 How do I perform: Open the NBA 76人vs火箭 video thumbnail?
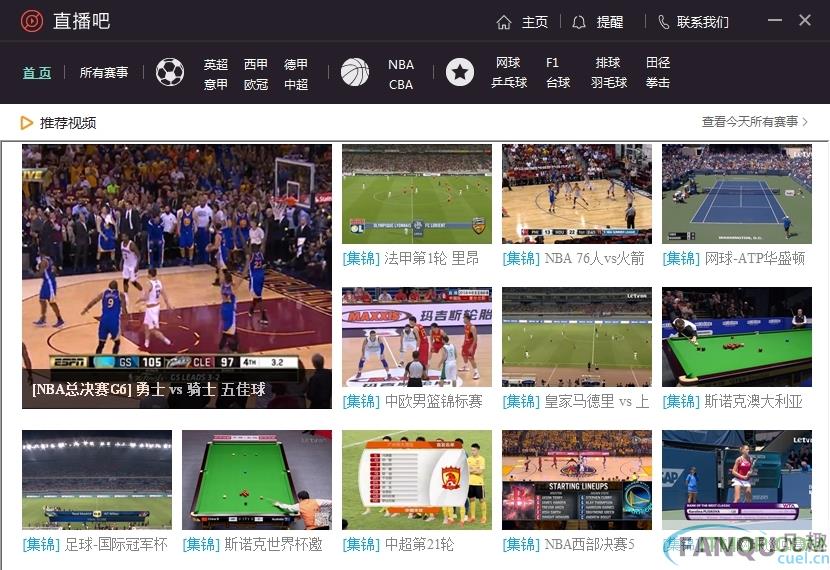pyautogui.click(x=577, y=194)
